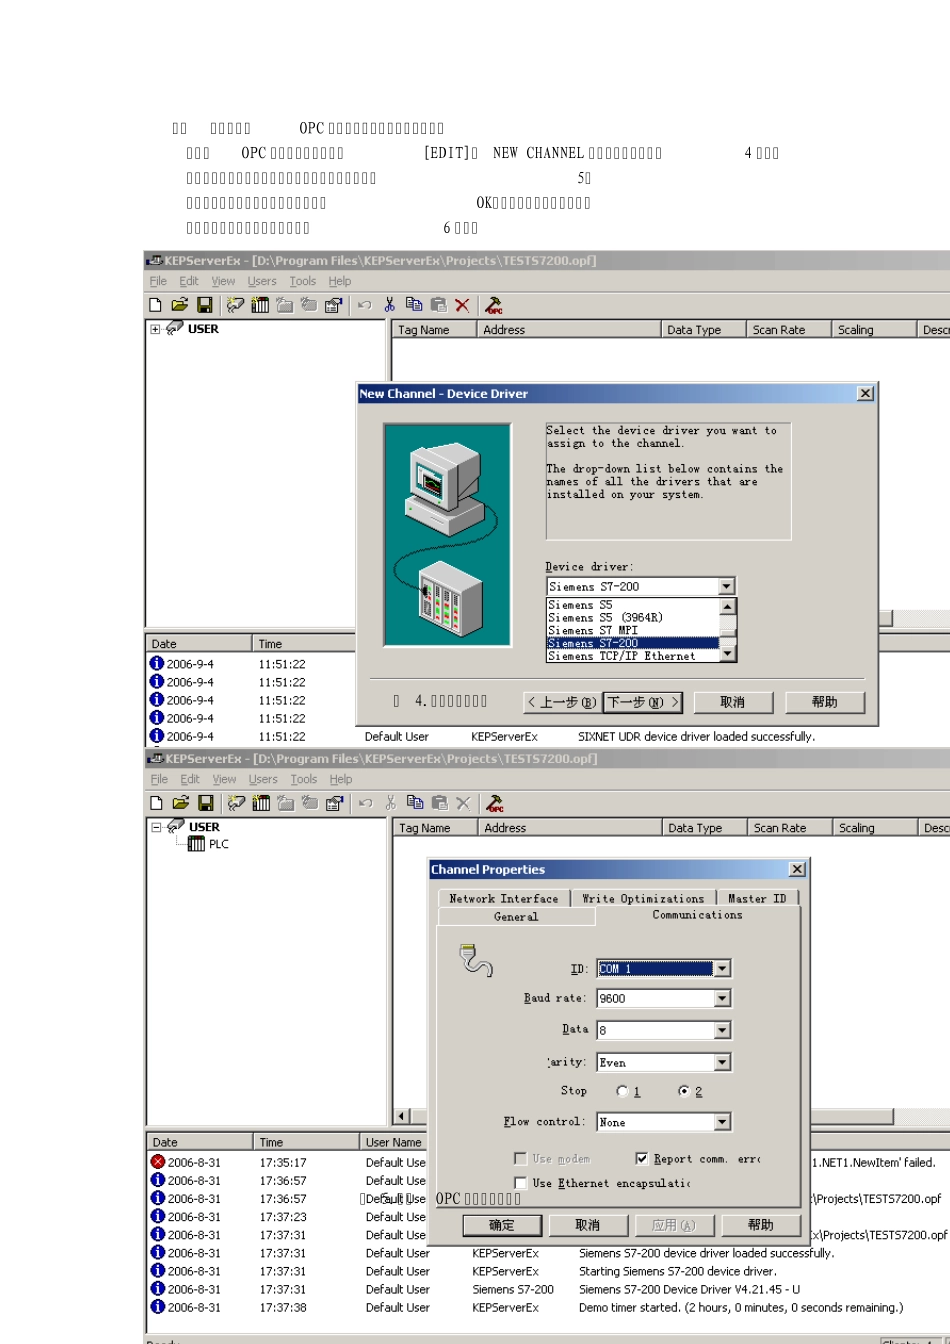Image resolution: width=950 pixels, height=1344 pixels.
Task: Switch to the Write Optimizations tab
Action: [643, 898]
